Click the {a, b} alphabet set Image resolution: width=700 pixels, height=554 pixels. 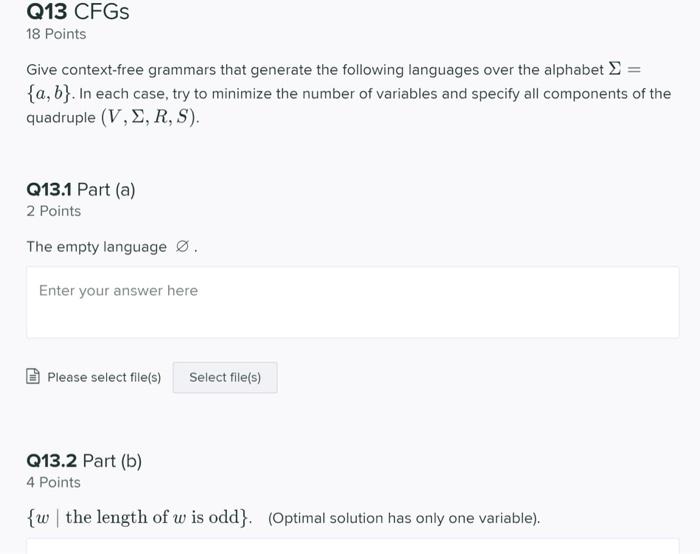(54, 93)
